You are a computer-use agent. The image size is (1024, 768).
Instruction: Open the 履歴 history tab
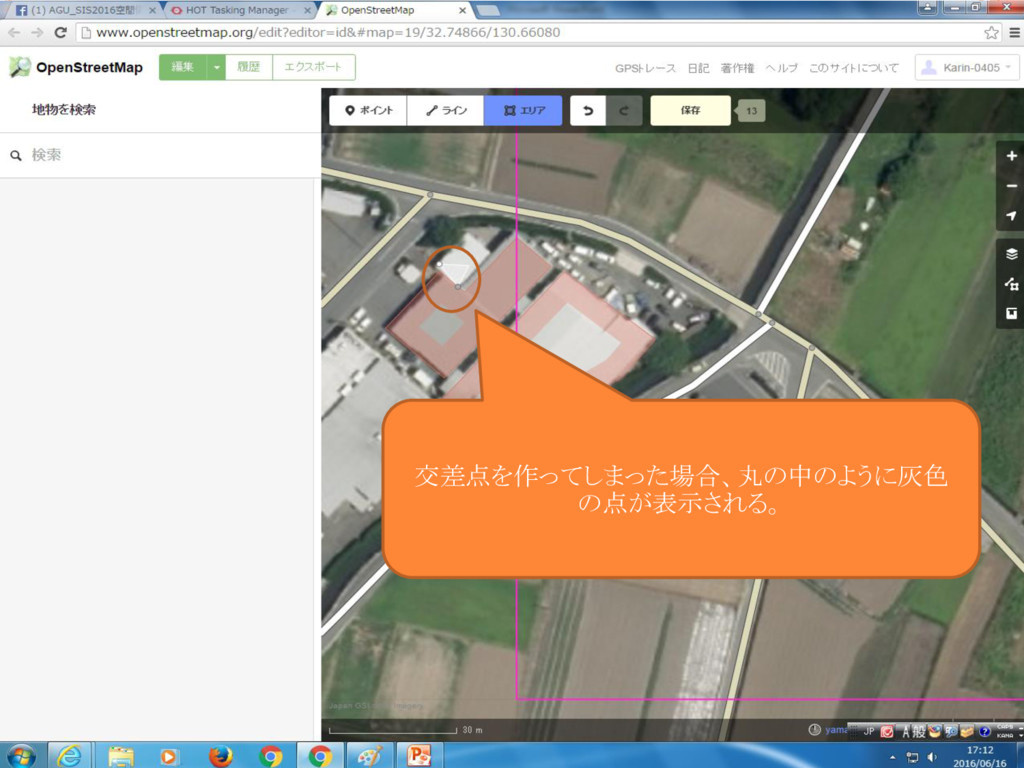[248, 67]
